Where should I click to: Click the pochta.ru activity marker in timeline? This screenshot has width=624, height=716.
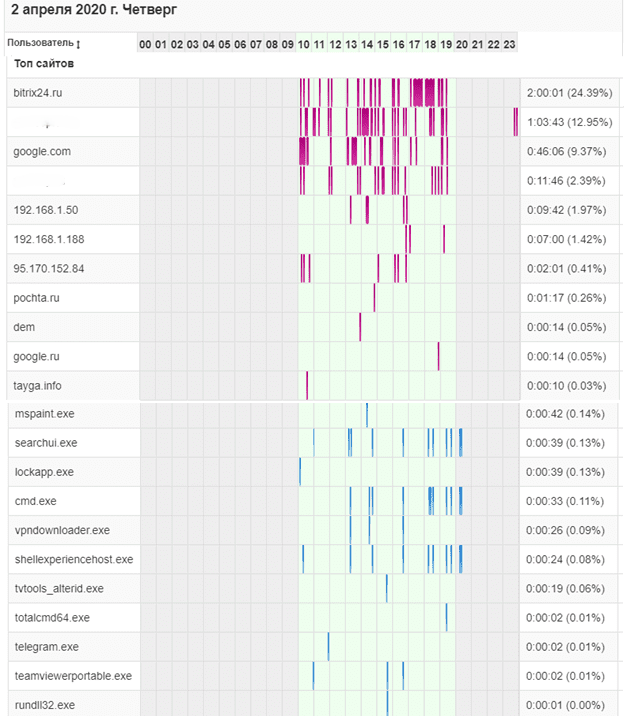374,298
